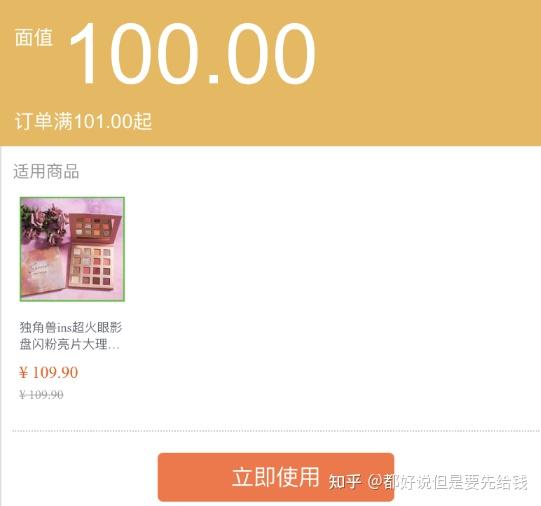
Task: Click the empty golden coupon banner area
Action: (428, 72)
